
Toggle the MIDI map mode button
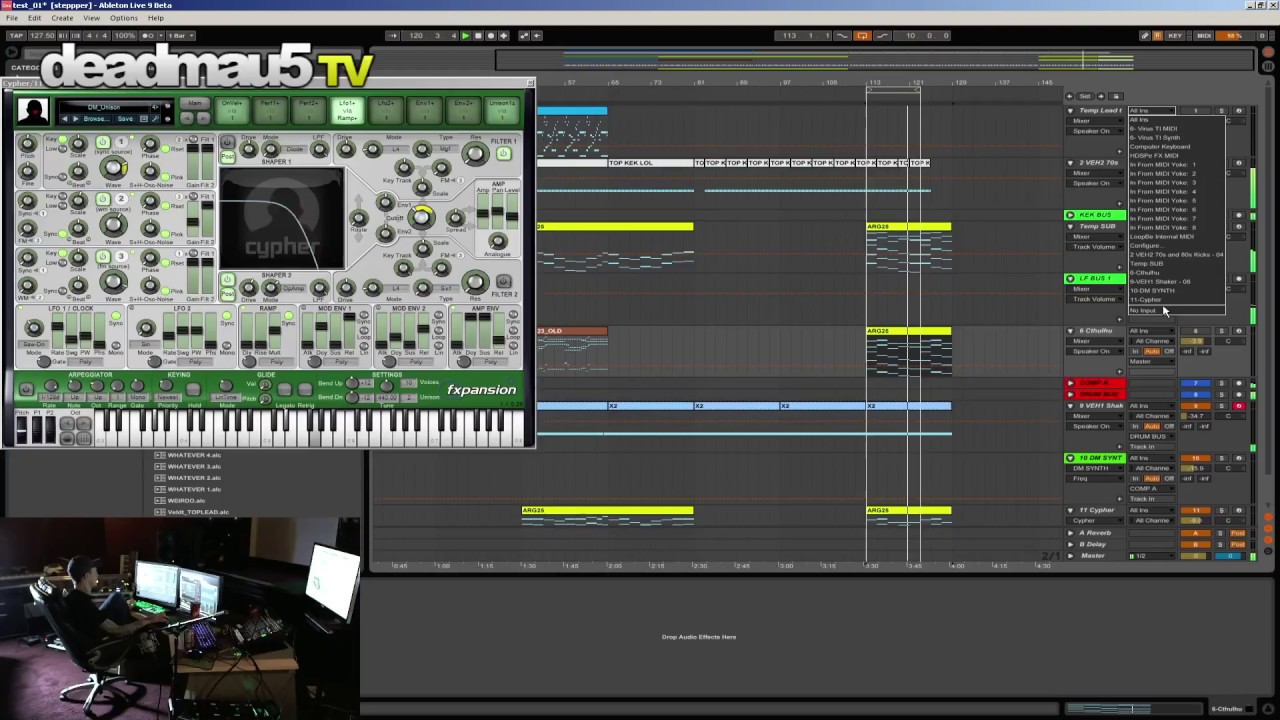pyautogui.click(x=1204, y=36)
